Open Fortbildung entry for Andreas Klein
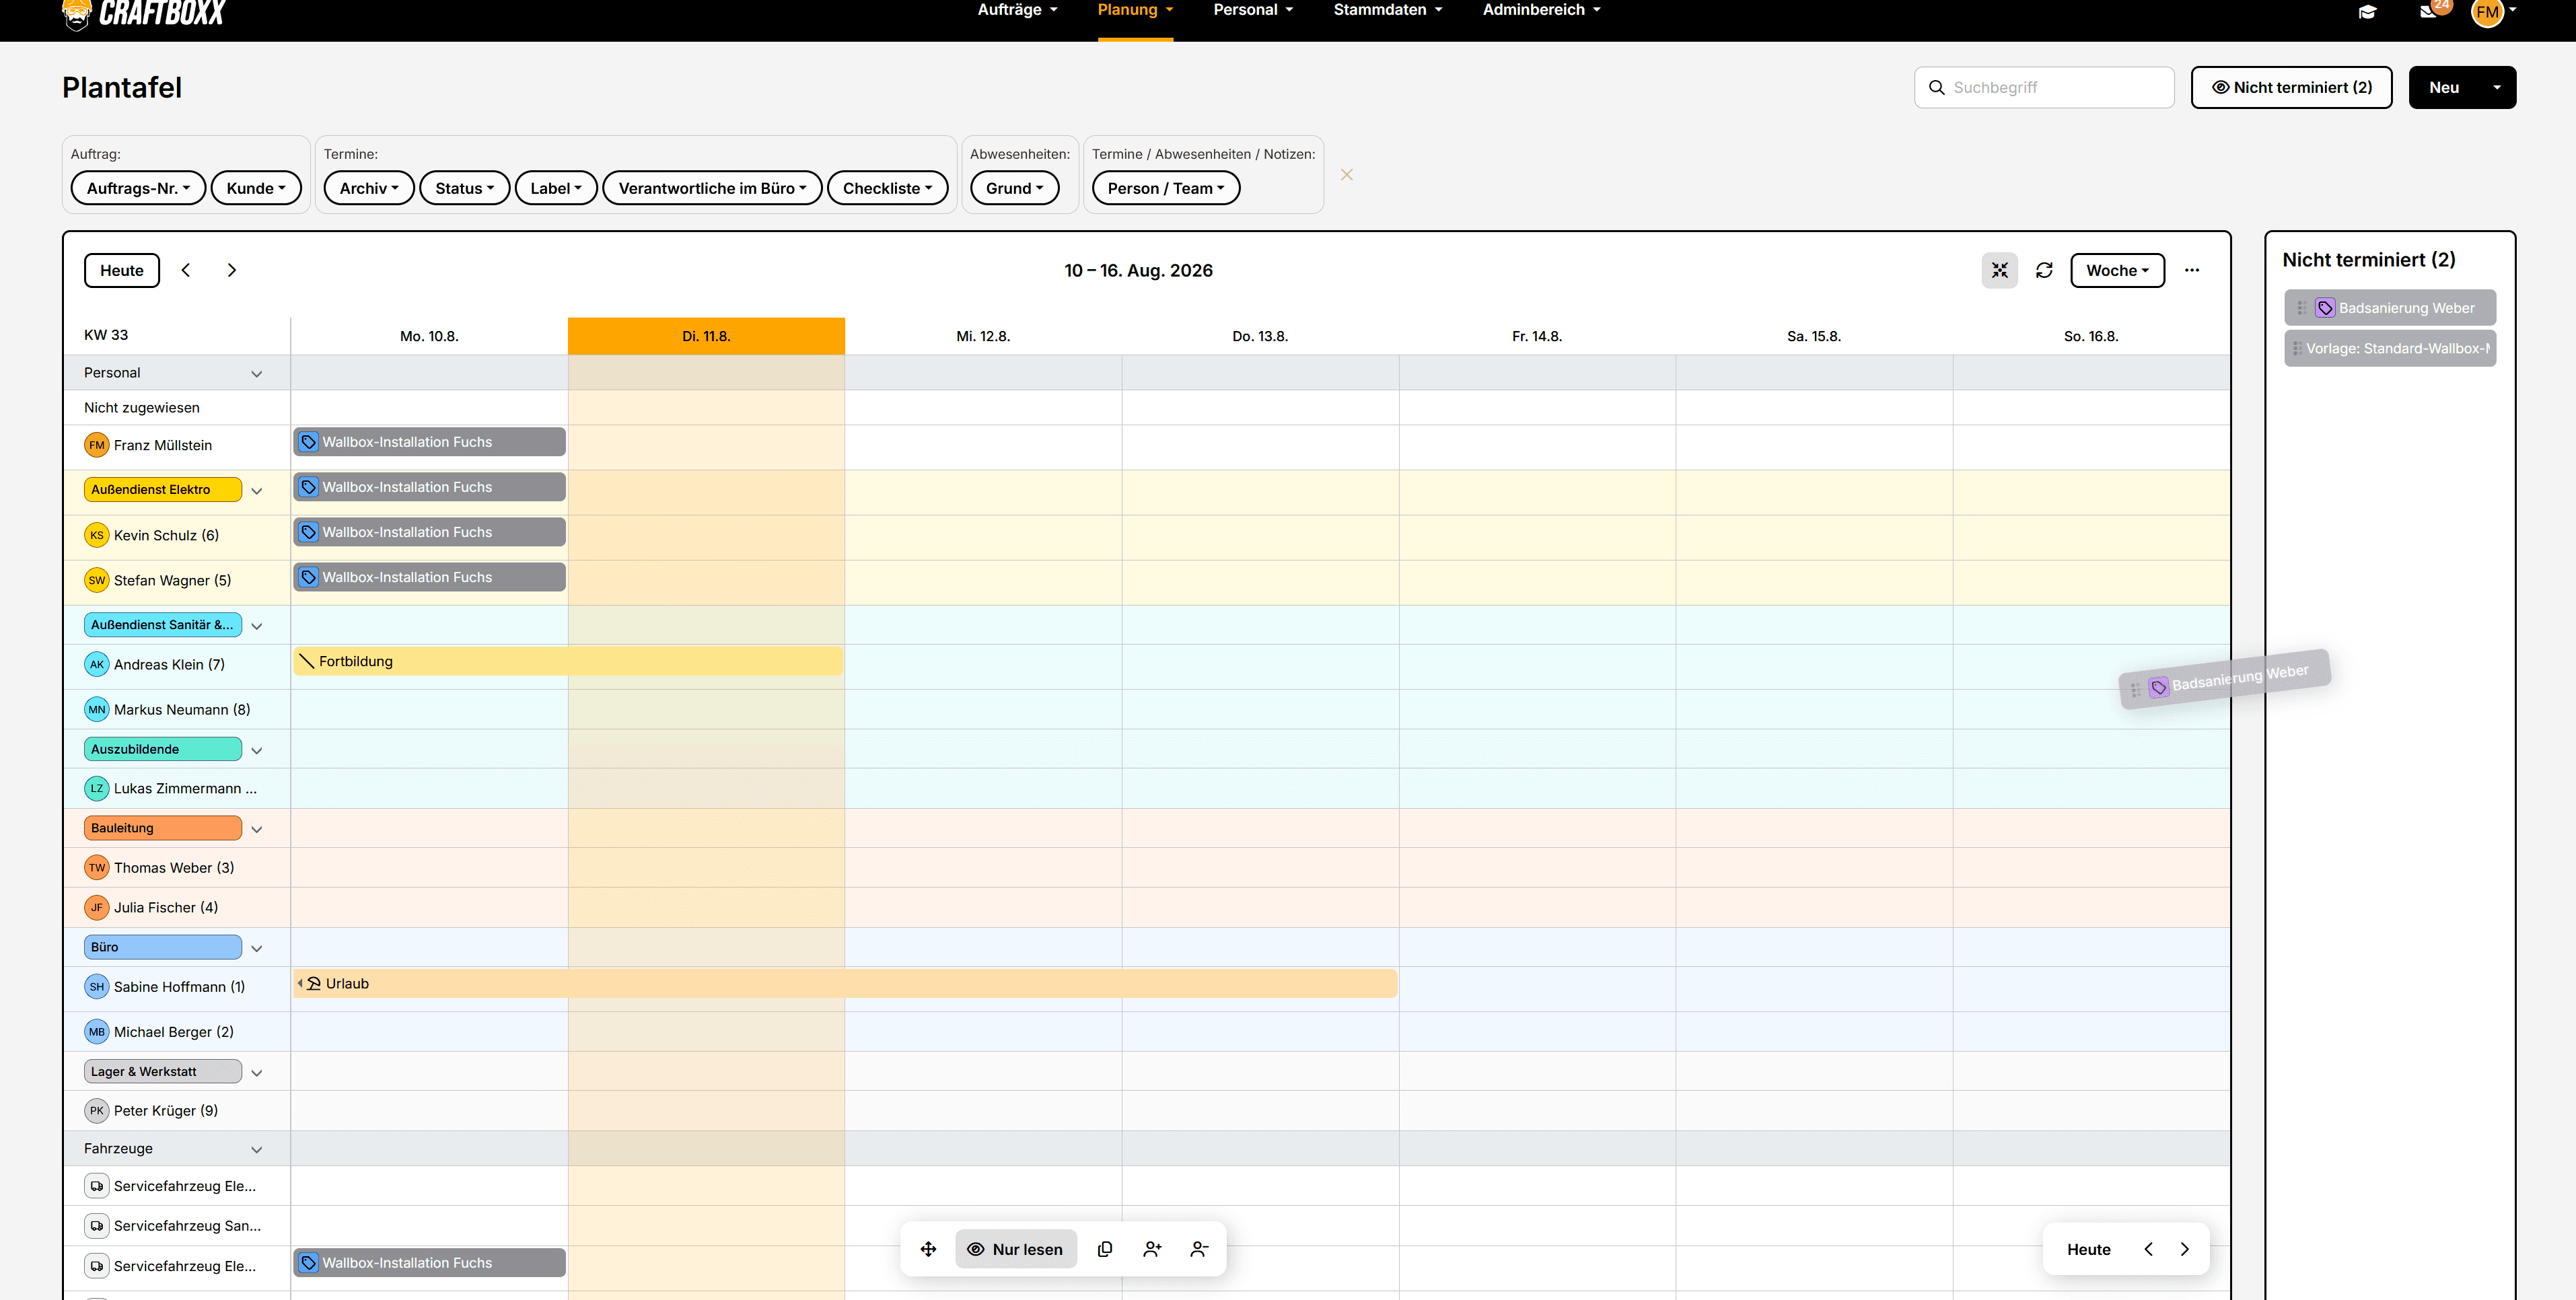The height and width of the screenshot is (1300, 2576). click(x=568, y=661)
